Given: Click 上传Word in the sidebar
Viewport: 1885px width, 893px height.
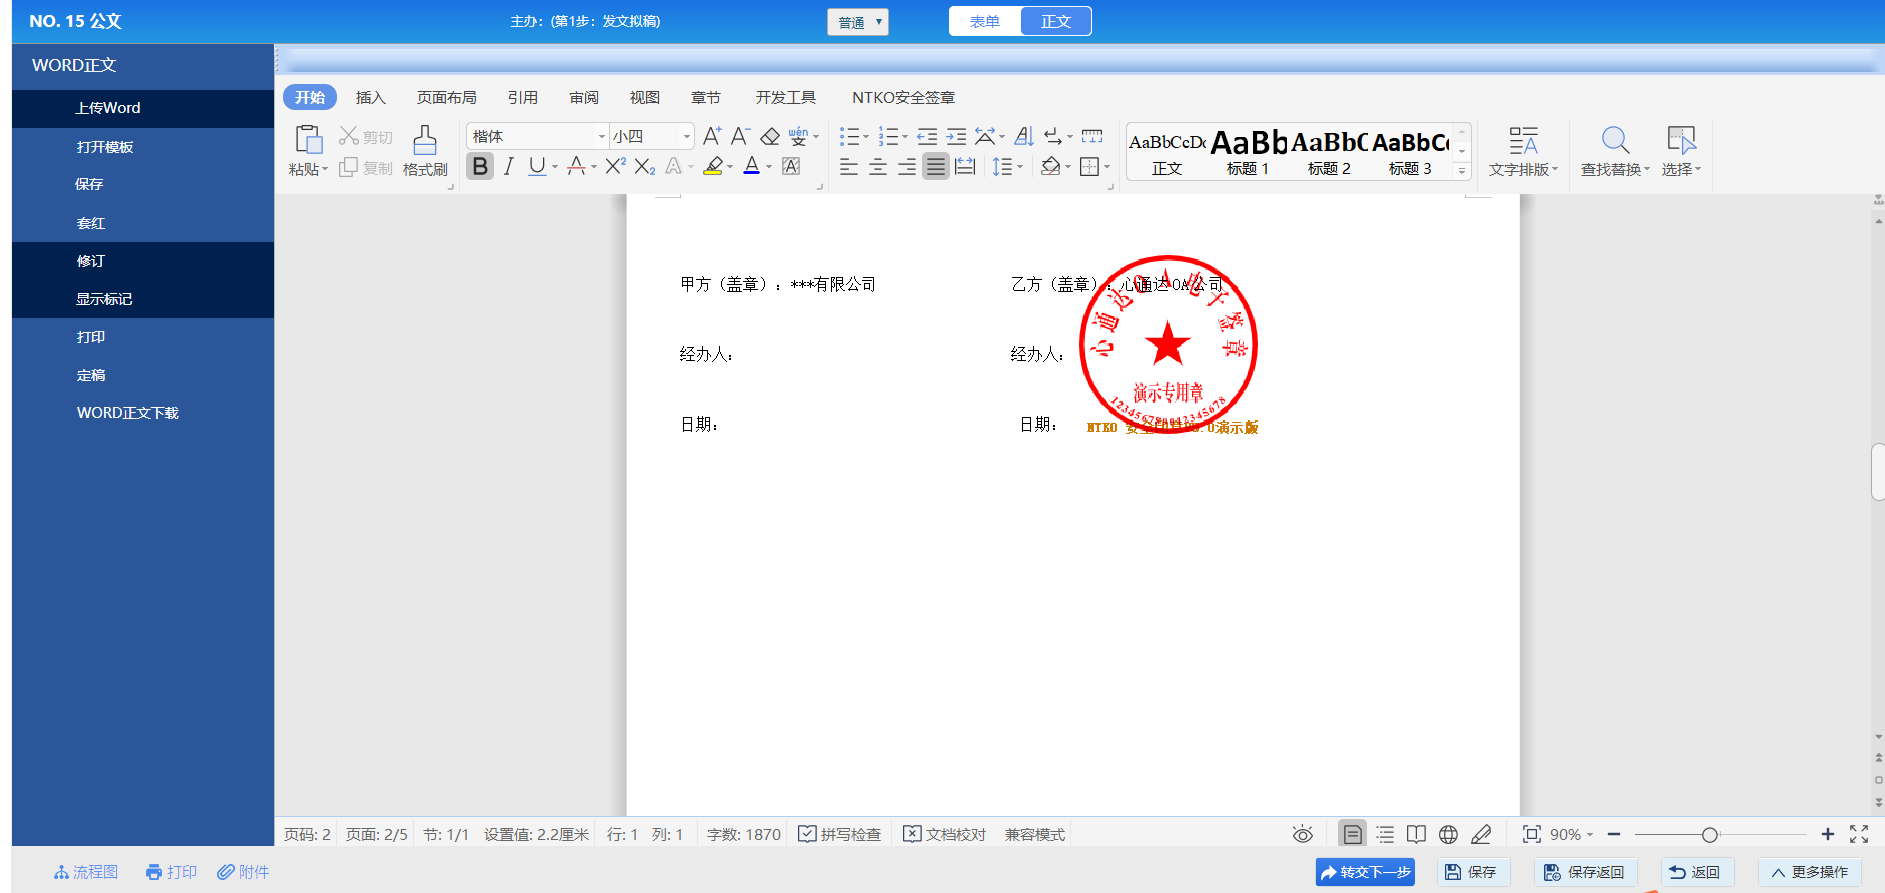Looking at the screenshot, I should [x=108, y=108].
